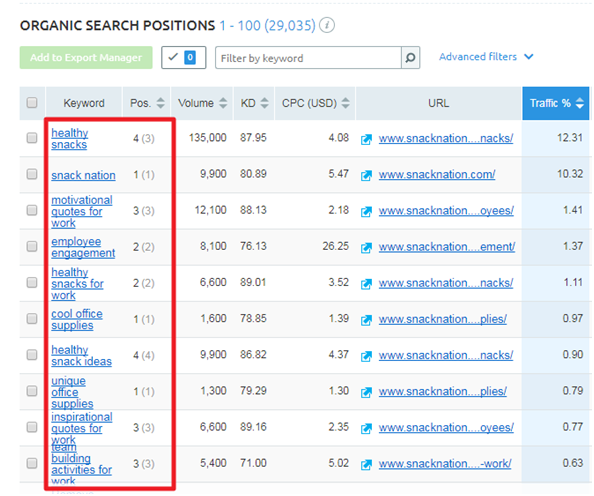The image size is (594, 496).
Task: Open inspirational quotes for work keyword link
Action: coord(82,428)
